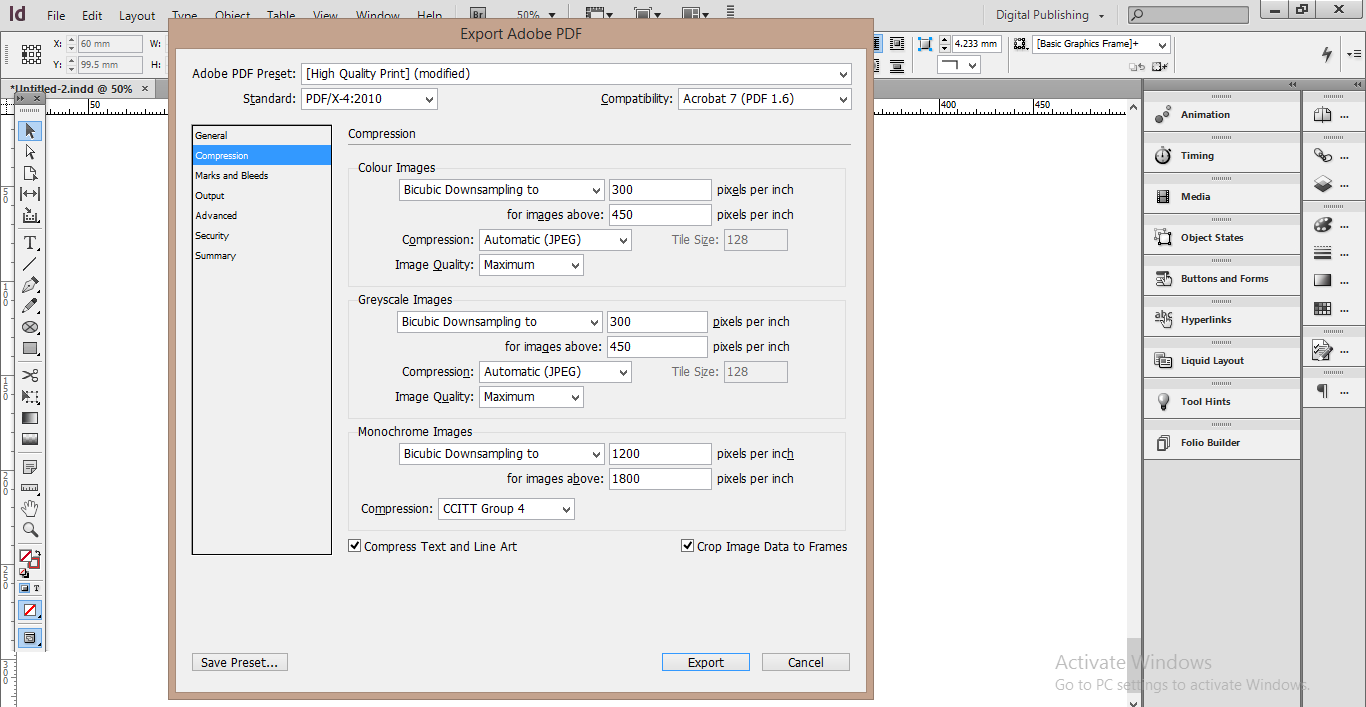Screen dimensions: 1366x707
Task: Uncheck Crop Image Data to Frames
Action: click(x=687, y=546)
